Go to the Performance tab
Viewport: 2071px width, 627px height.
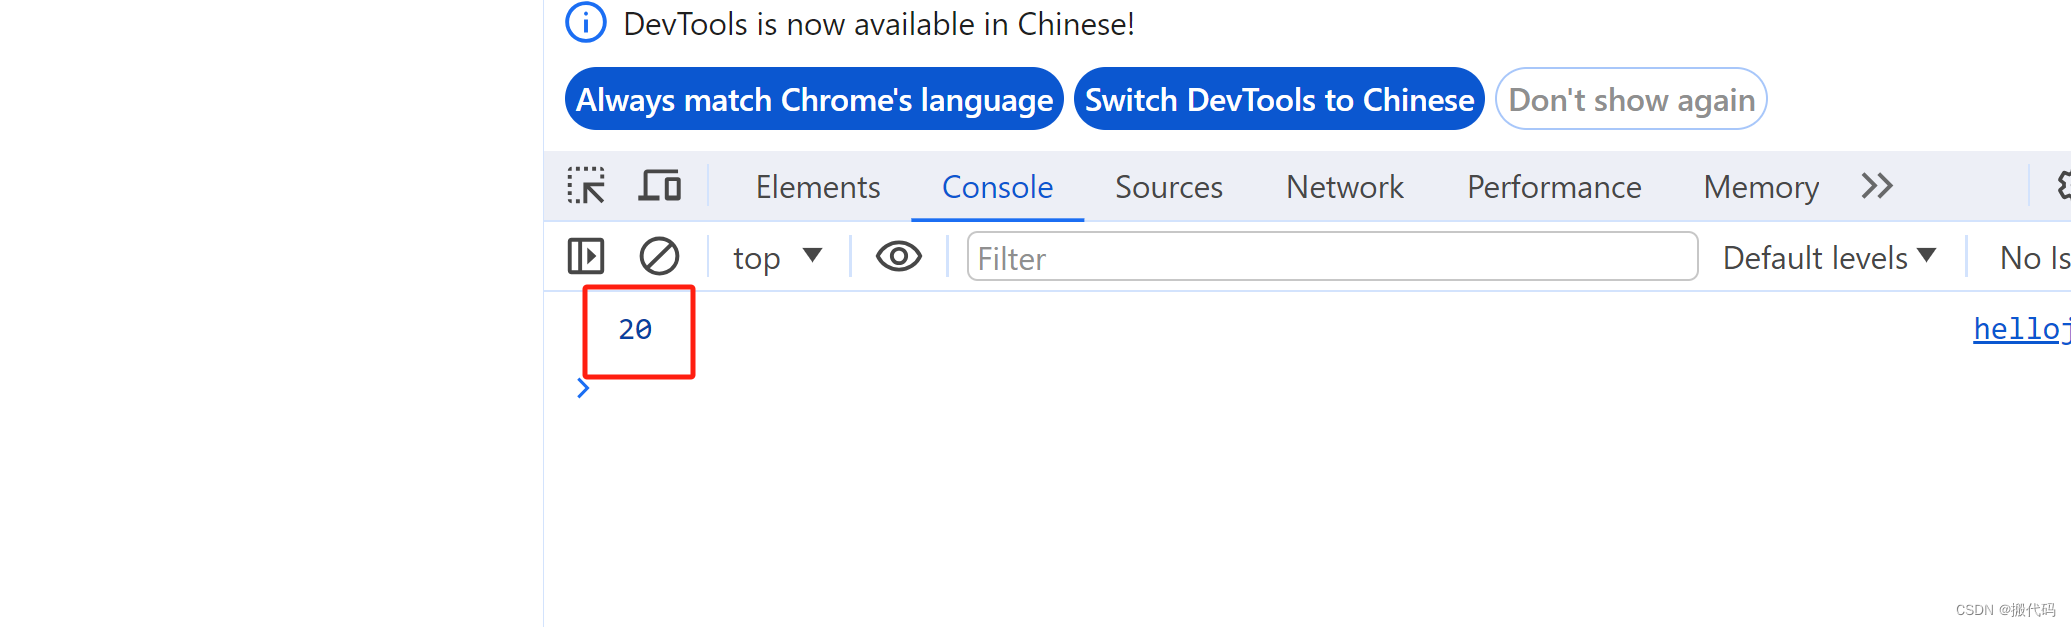1553,187
